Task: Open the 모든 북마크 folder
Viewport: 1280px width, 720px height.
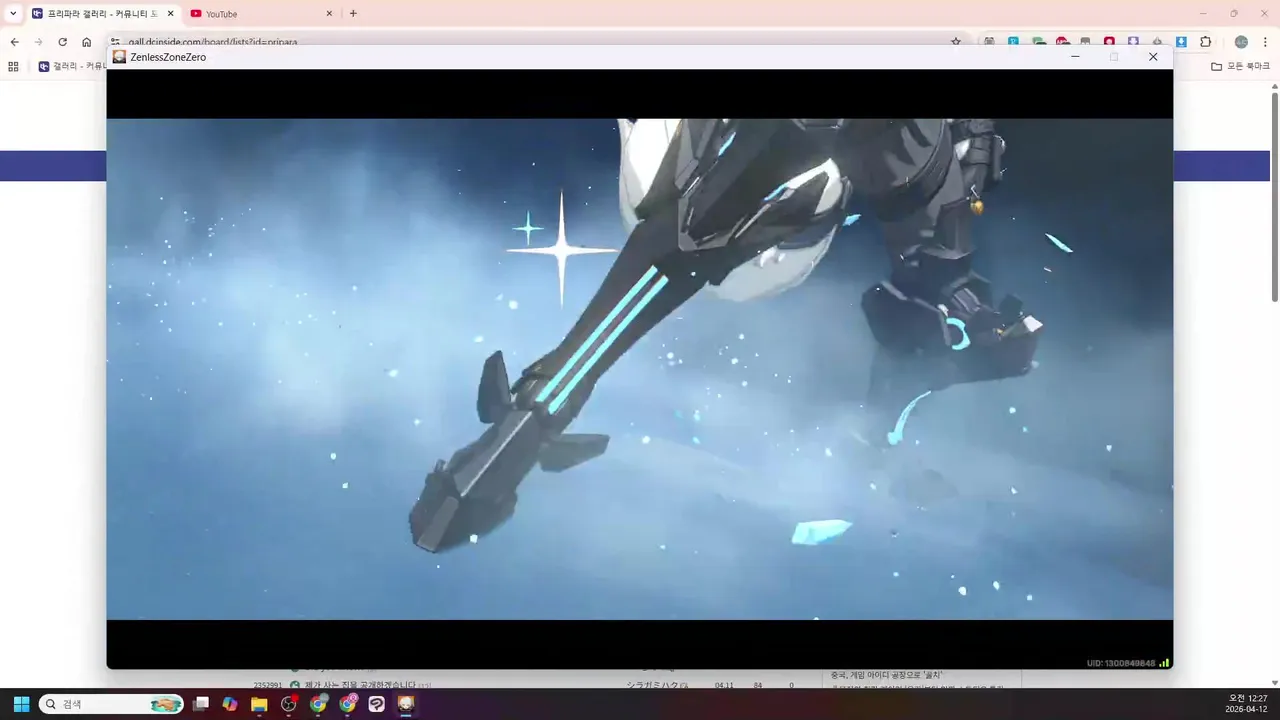Action: [x=1240, y=66]
